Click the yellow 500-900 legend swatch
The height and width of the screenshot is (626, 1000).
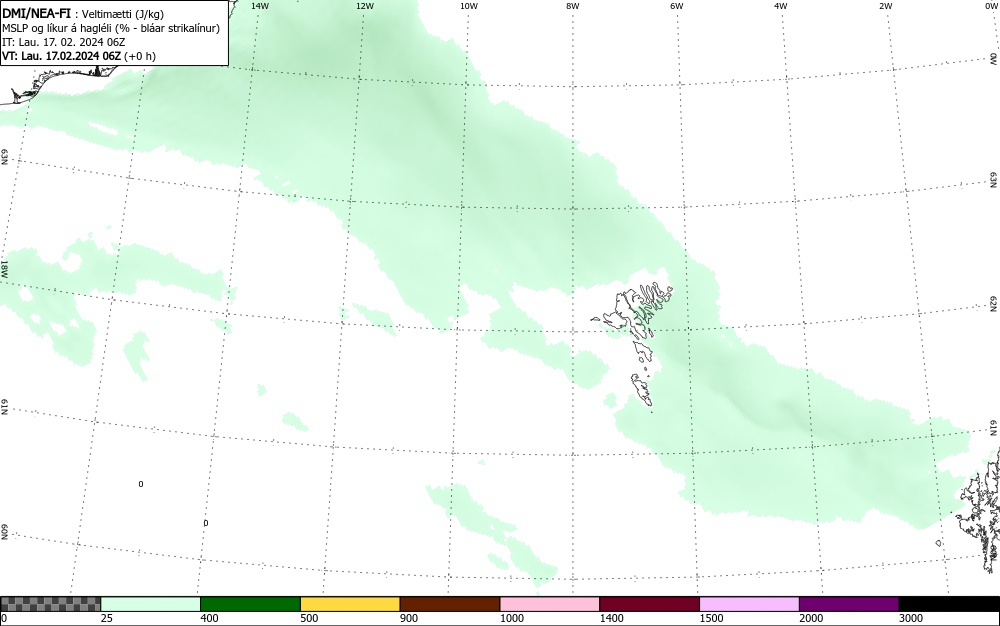350,604
